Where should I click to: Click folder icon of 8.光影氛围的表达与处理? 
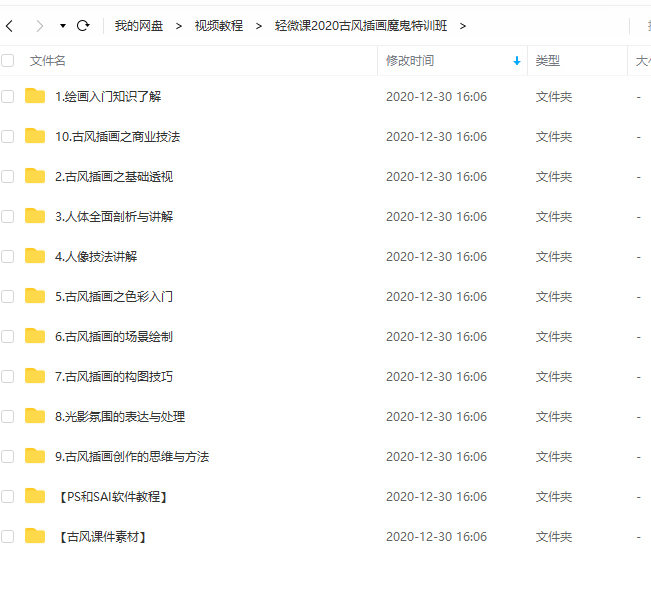click(35, 416)
